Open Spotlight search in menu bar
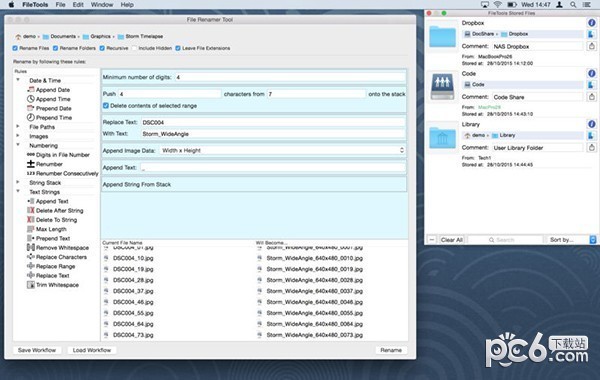 coord(573,5)
